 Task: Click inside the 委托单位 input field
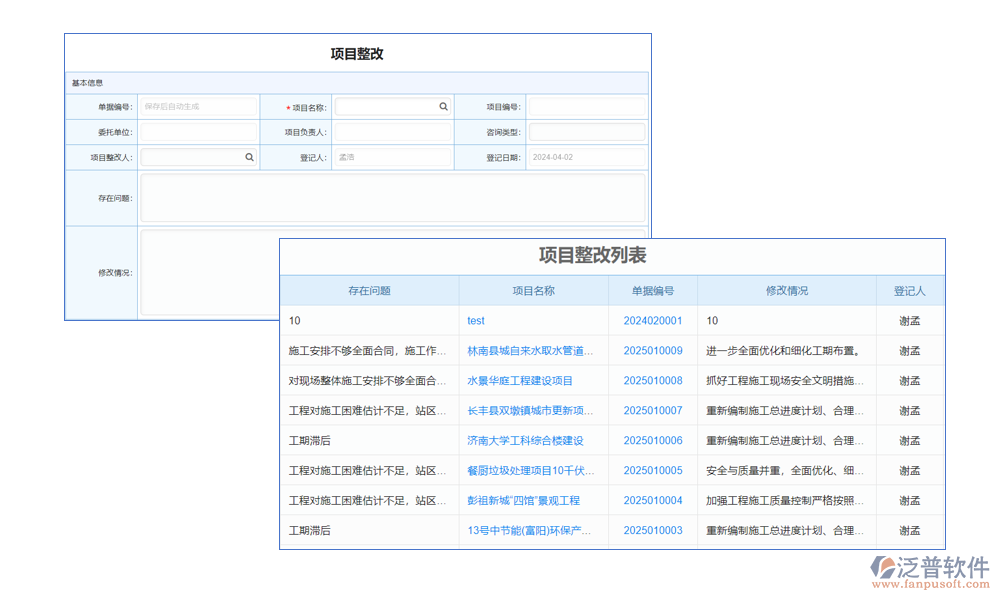point(199,131)
